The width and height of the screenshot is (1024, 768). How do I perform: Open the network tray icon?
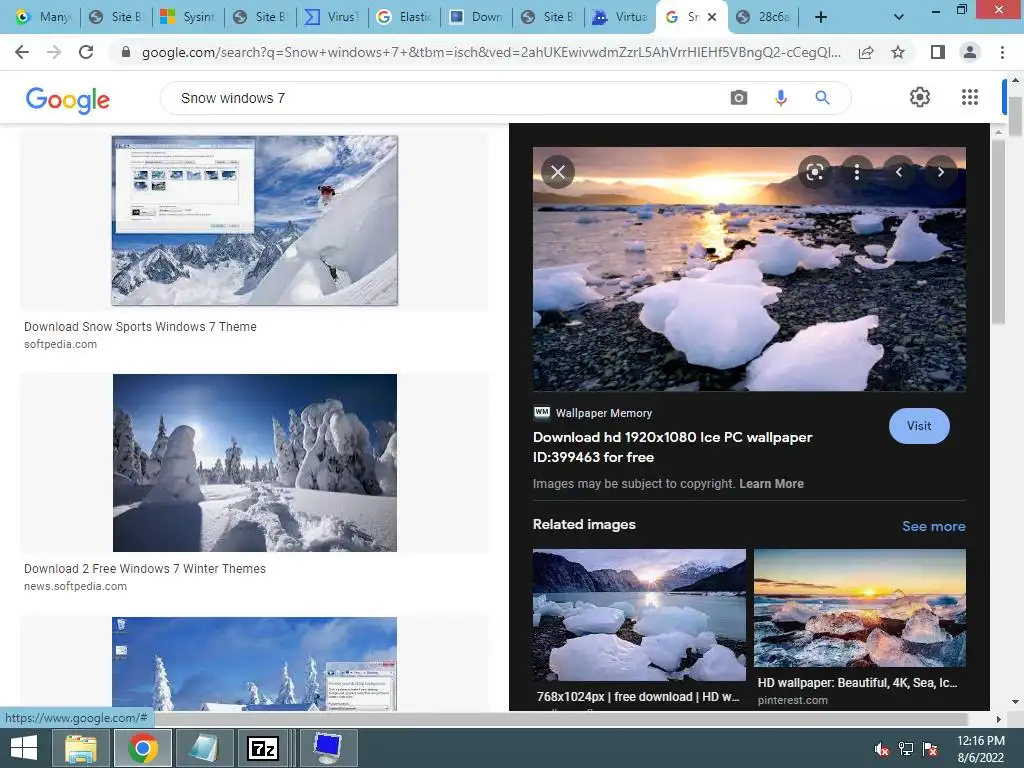click(906, 750)
